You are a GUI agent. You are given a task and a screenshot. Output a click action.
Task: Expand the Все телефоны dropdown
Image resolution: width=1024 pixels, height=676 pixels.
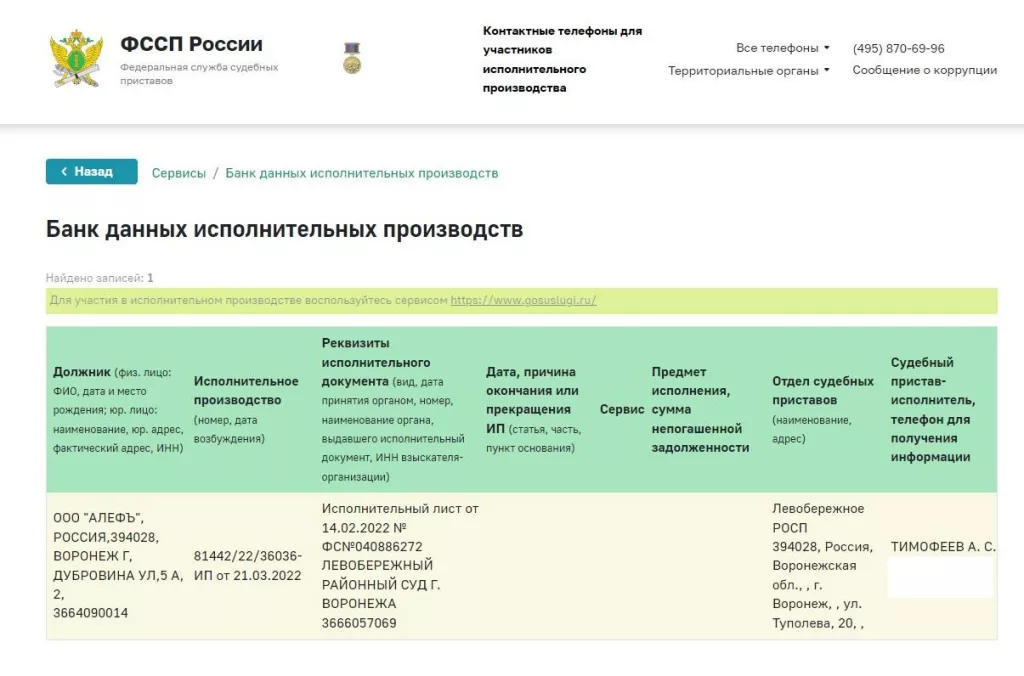click(782, 48)
